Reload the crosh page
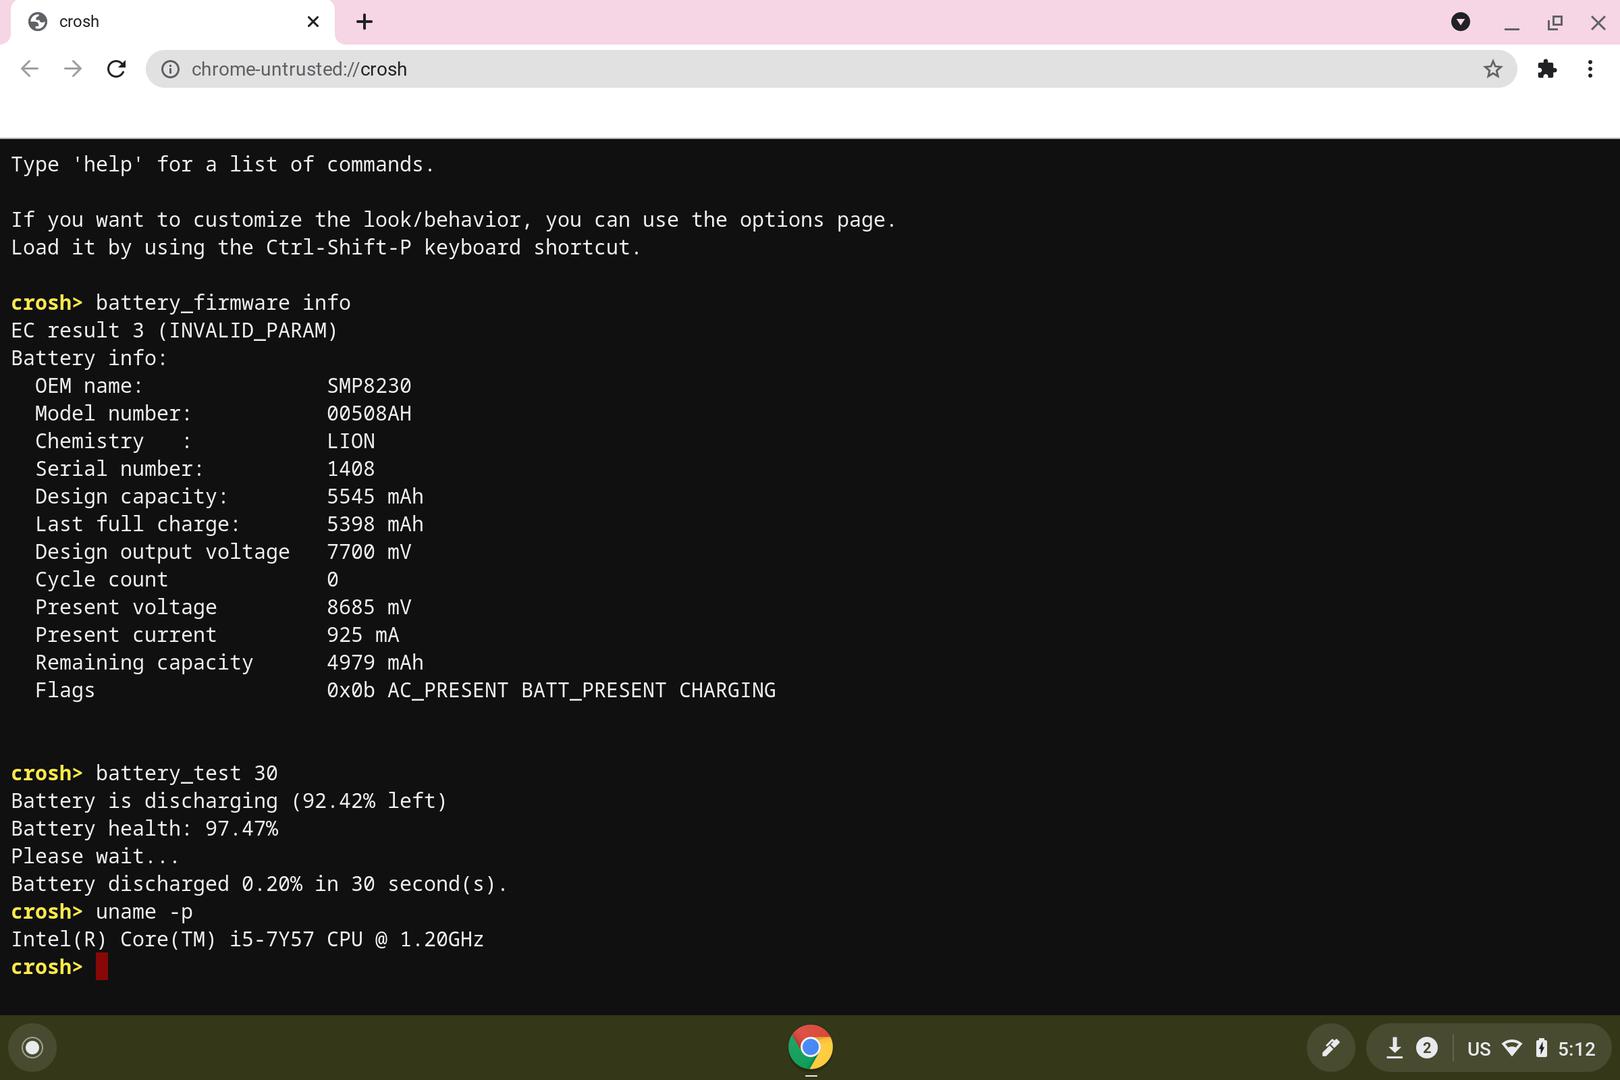The image size is (1620, 1080). coord(117,69)
